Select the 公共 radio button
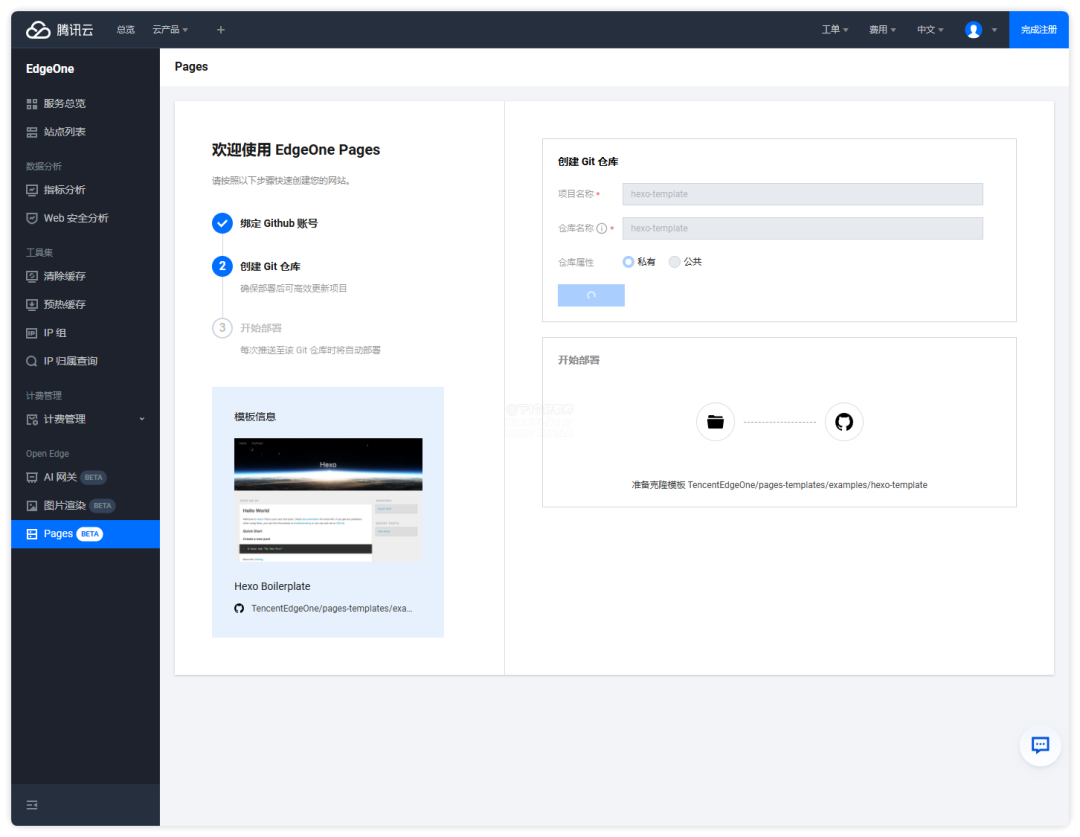The height and width of the screenshot is (837, 1080). (674, 262)
